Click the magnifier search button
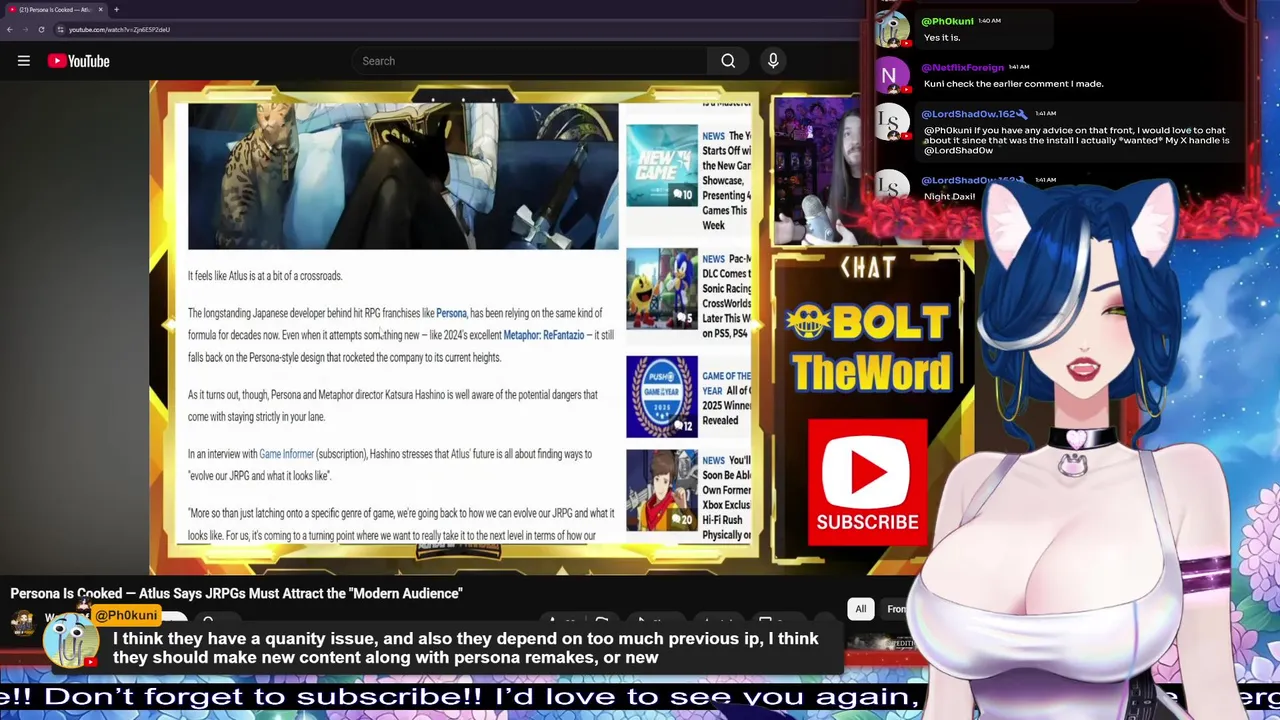Image resolution: width=1280 pixels, height=720 pixels. (x=728, y=61)
